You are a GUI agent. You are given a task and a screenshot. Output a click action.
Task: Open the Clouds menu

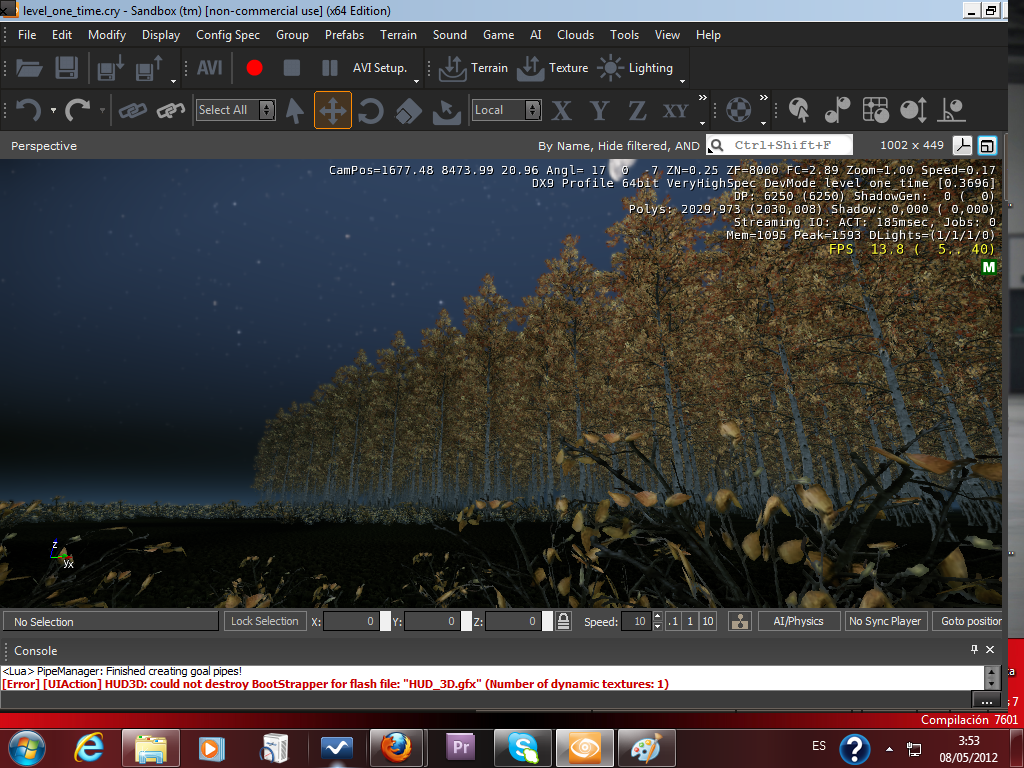coord(575,35)
